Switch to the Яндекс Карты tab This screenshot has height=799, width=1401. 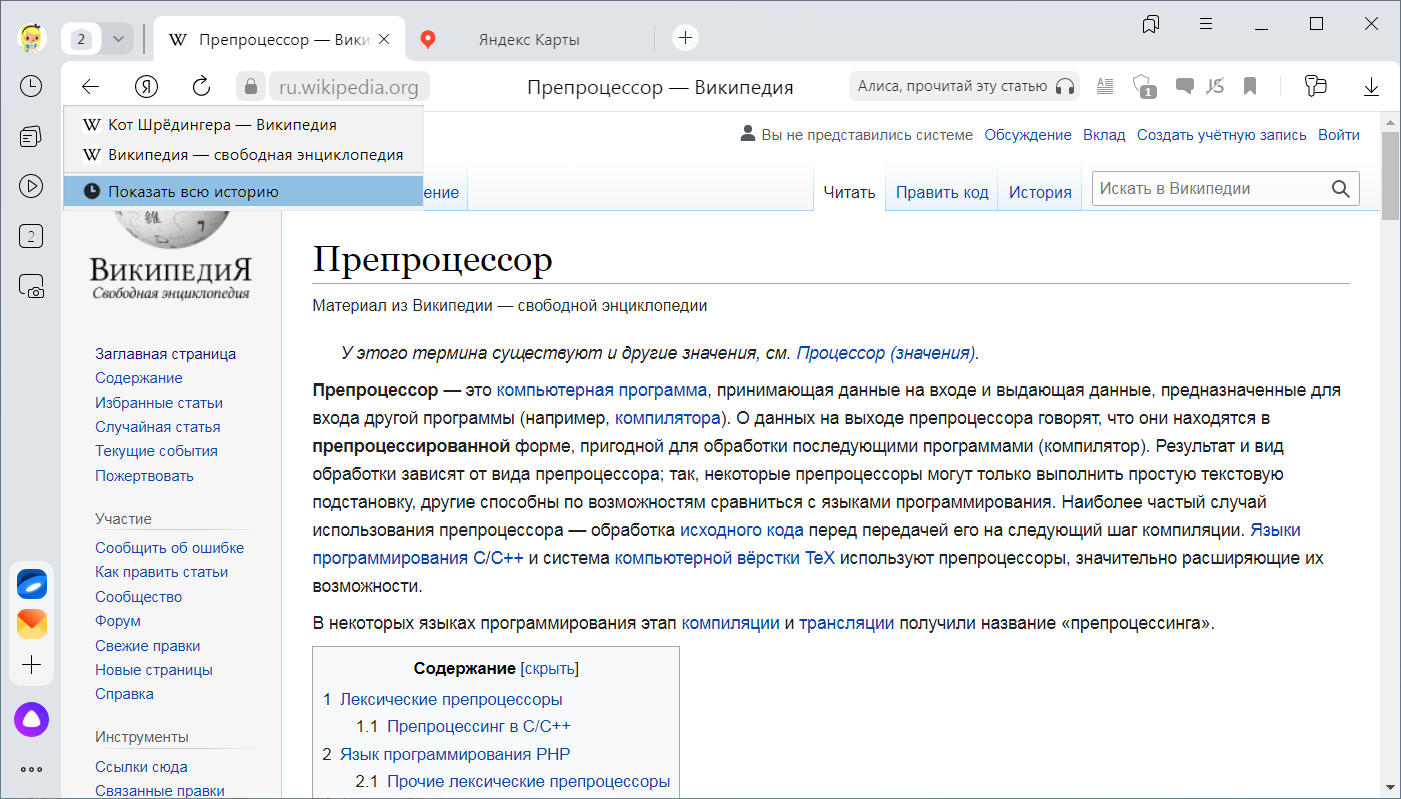528,40
